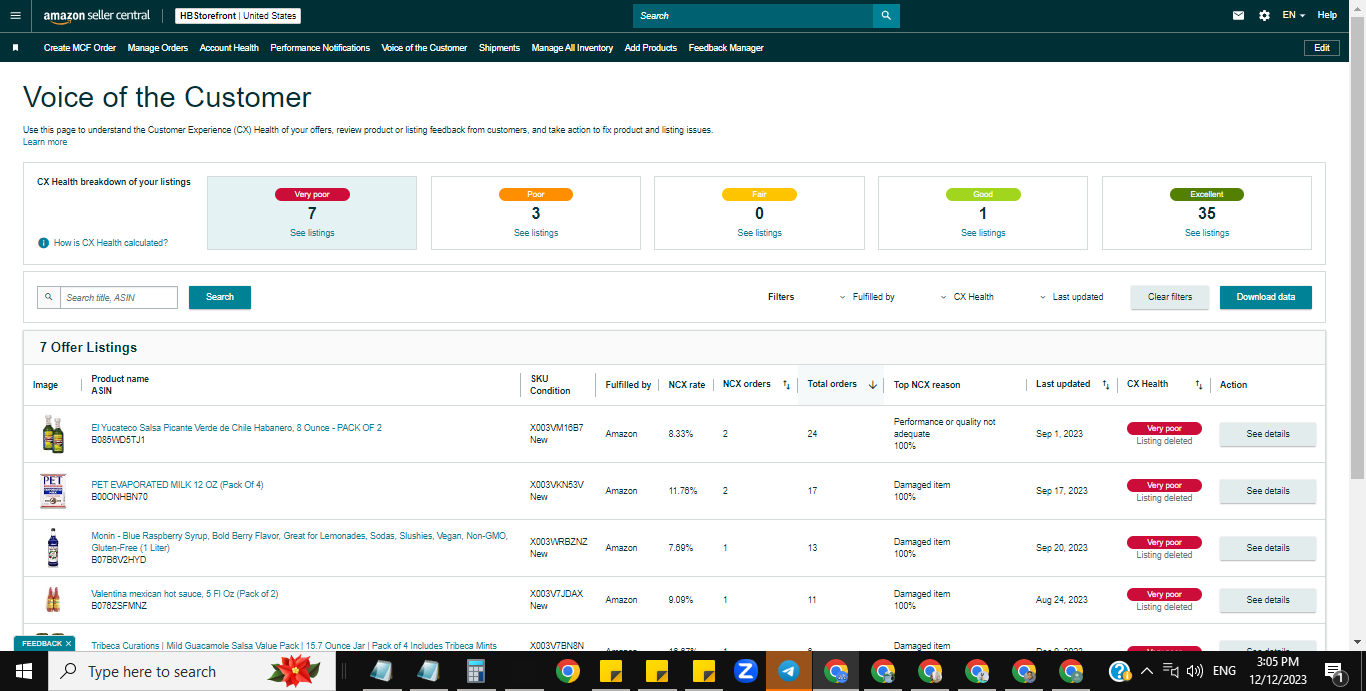Click the Monin syrup product thumbnail
The width and height of the screenshot is (1366, 691).
coord(53,548)
